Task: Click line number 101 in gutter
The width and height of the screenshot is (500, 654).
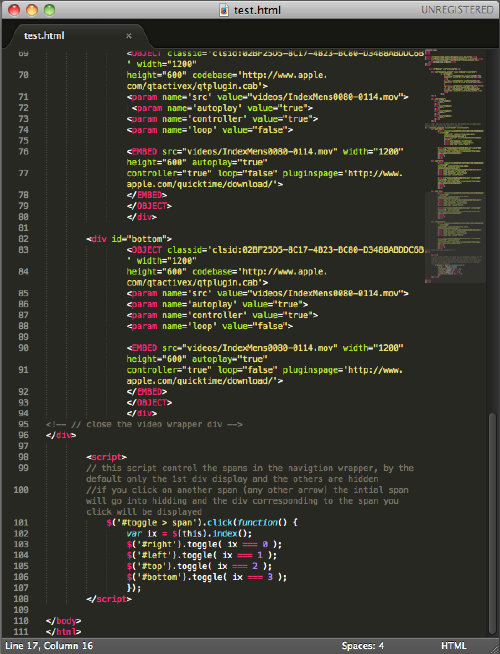Action: click(21, 523)
